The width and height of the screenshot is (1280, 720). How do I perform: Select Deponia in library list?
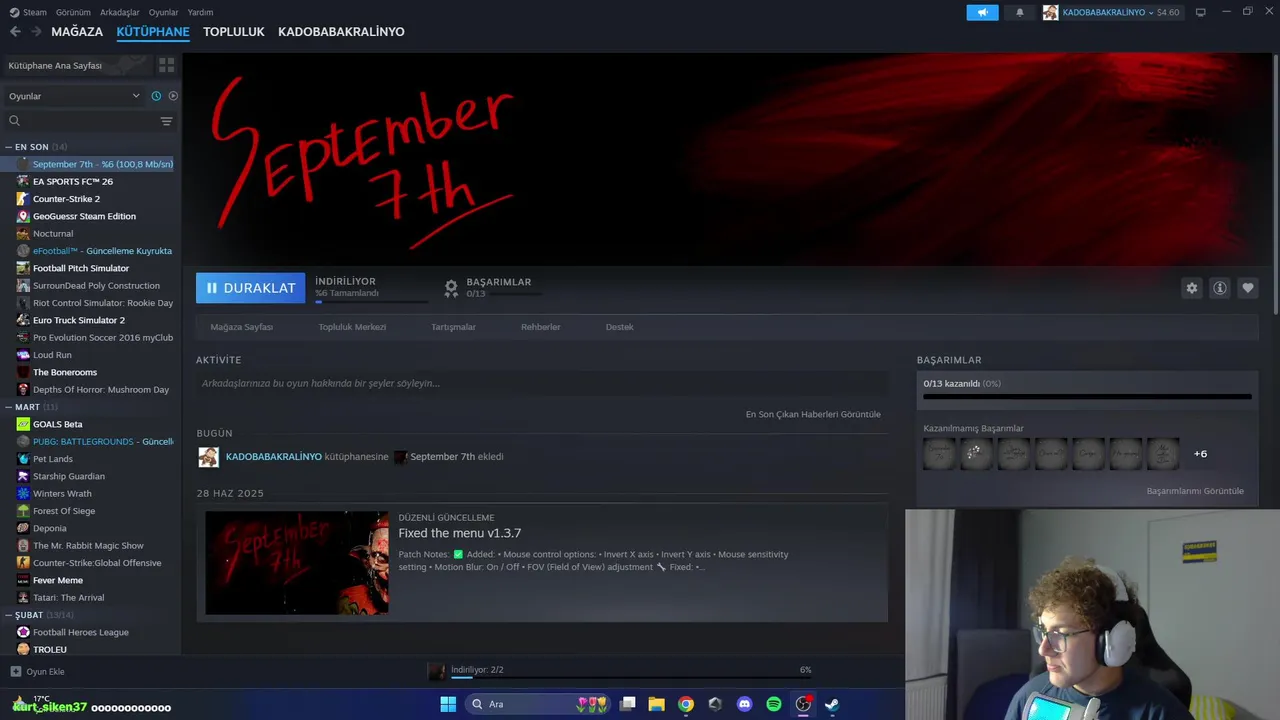tap(50, 528)
